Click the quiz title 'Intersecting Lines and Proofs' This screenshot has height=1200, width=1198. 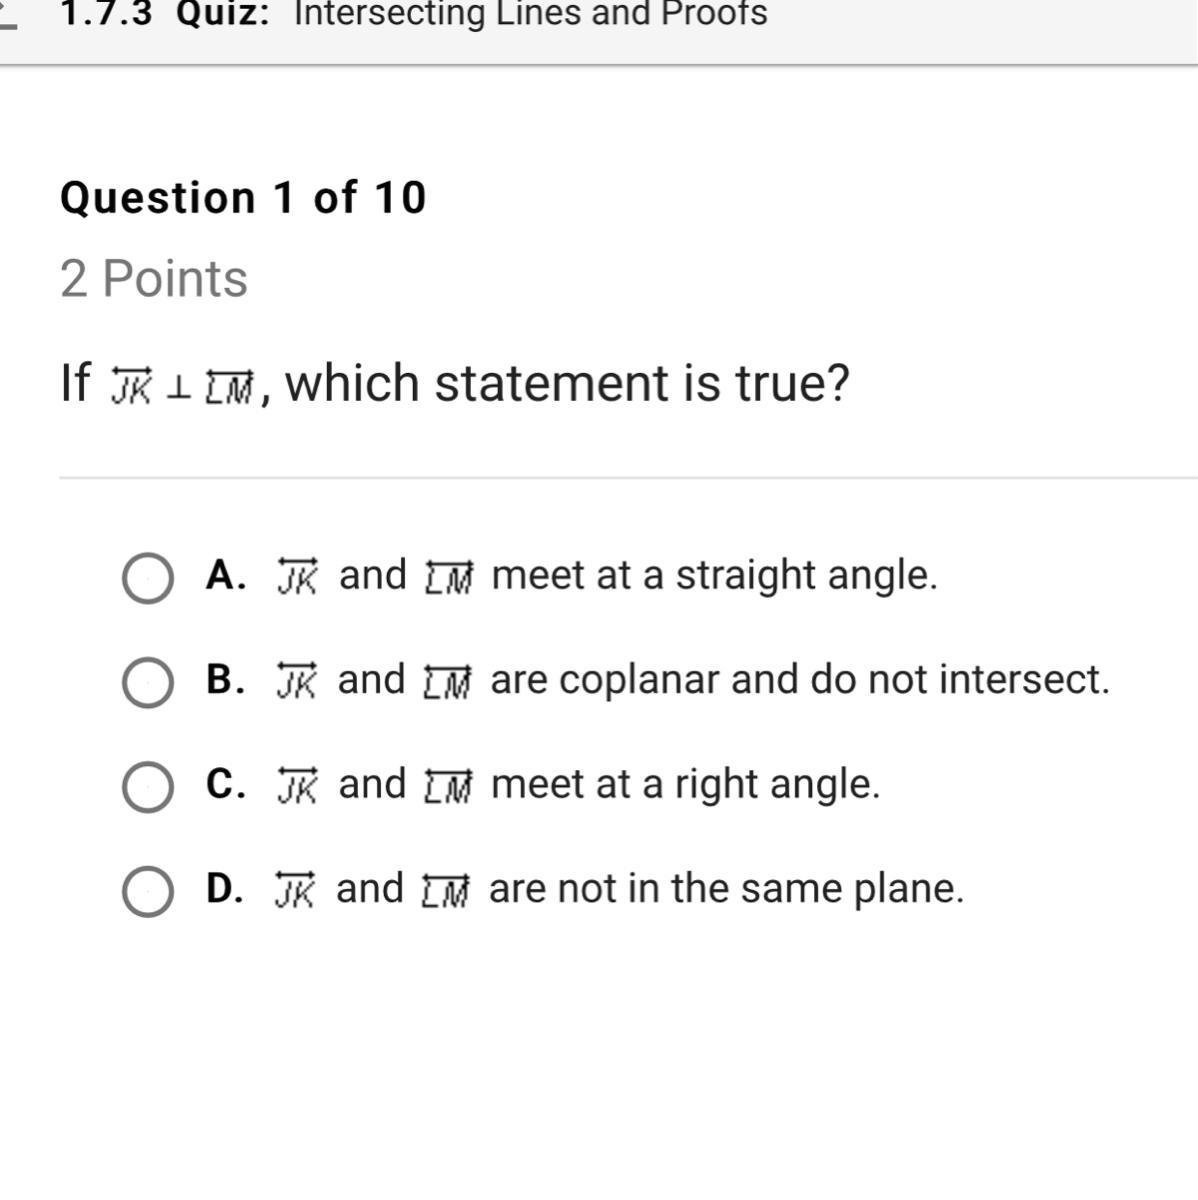click(530, 15)
